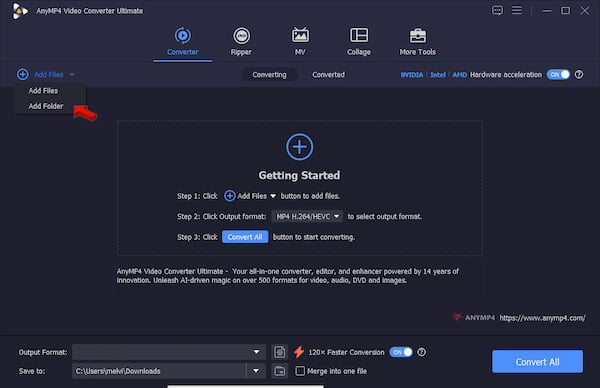The image size is (600, 388).
Task: Click the AMD label
Action: click(460, 75)
